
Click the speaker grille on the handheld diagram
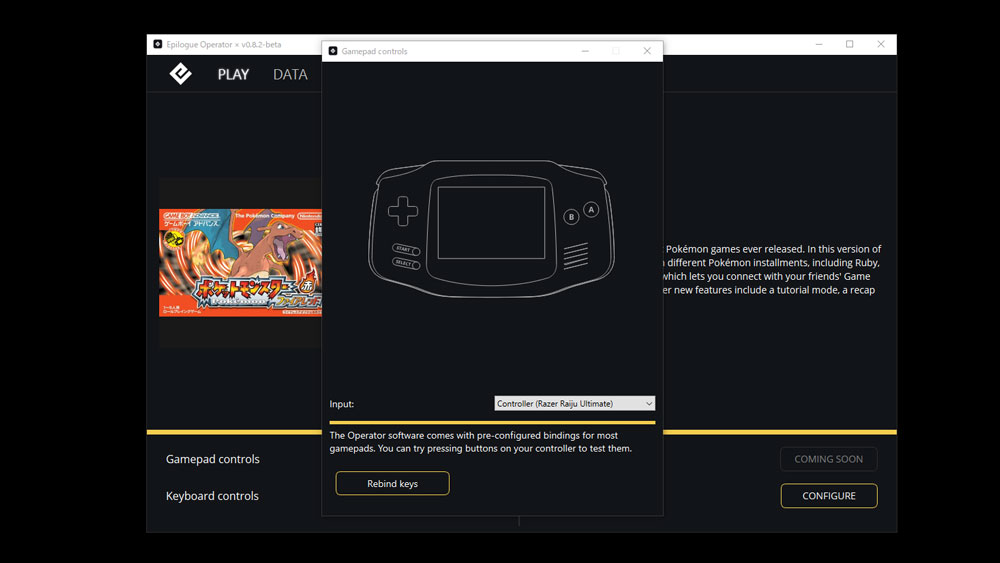tap(575, 257)
